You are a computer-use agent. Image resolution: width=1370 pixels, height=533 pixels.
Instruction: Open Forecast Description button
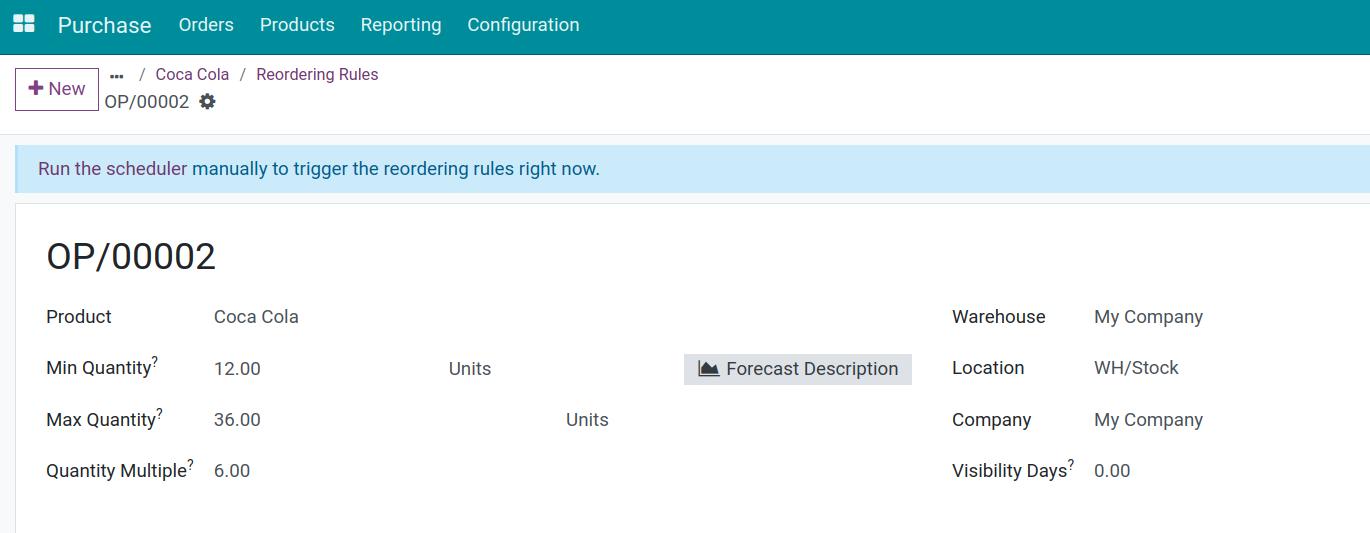[798, 369]
